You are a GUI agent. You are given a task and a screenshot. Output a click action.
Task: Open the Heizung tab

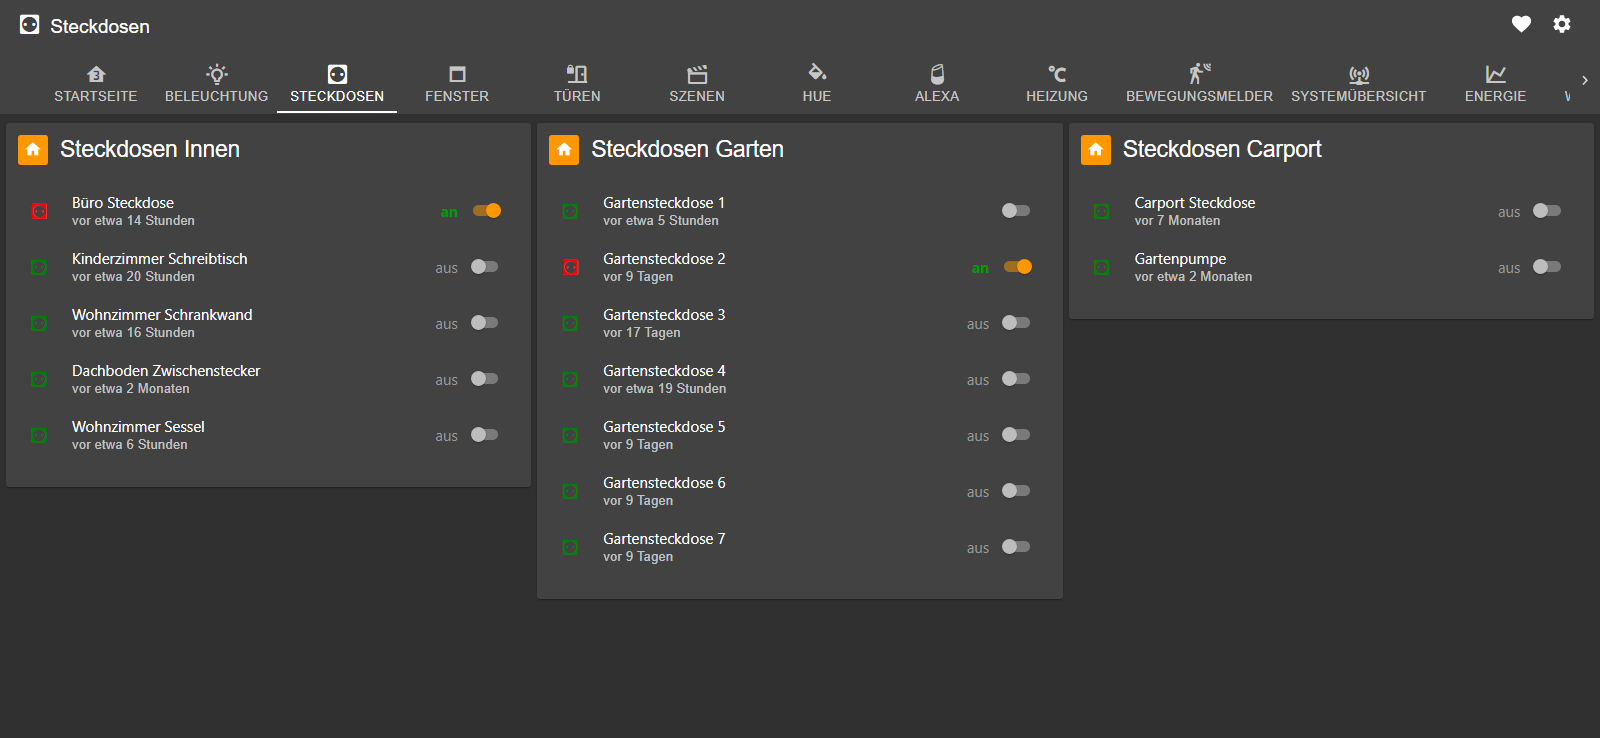[1057, 84]
